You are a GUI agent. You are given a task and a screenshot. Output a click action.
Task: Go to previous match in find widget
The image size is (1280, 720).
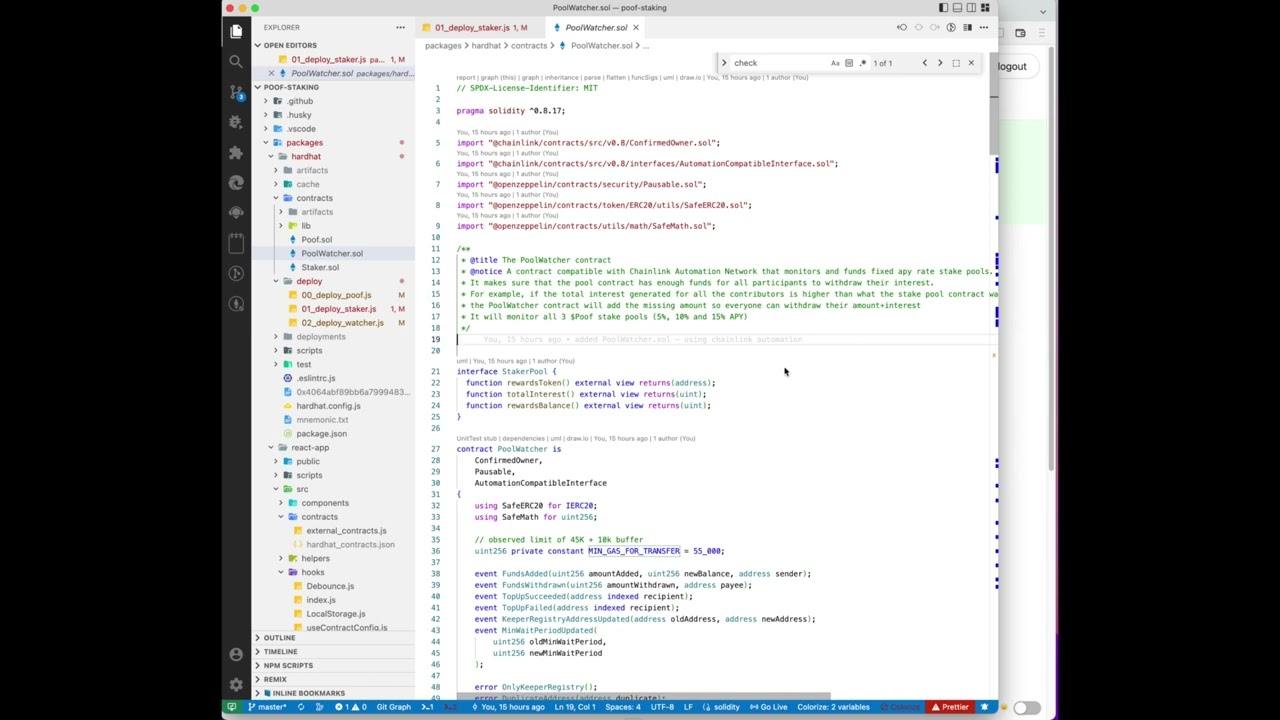[924, 63]
